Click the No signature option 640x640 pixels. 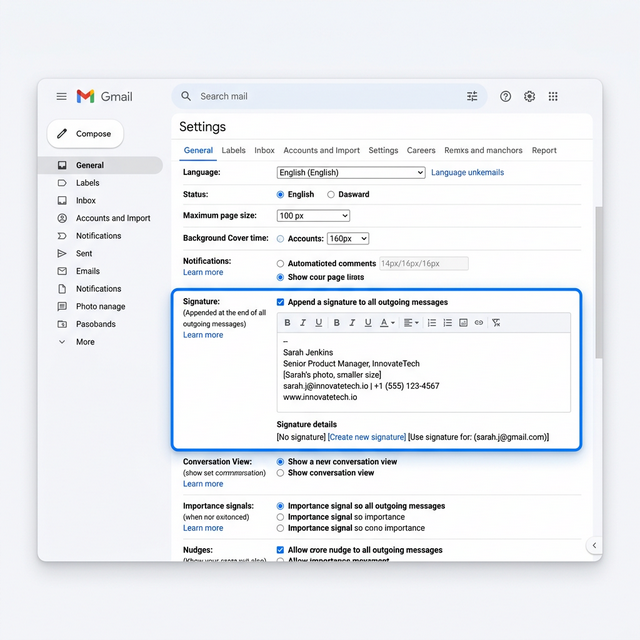[301, 437]
